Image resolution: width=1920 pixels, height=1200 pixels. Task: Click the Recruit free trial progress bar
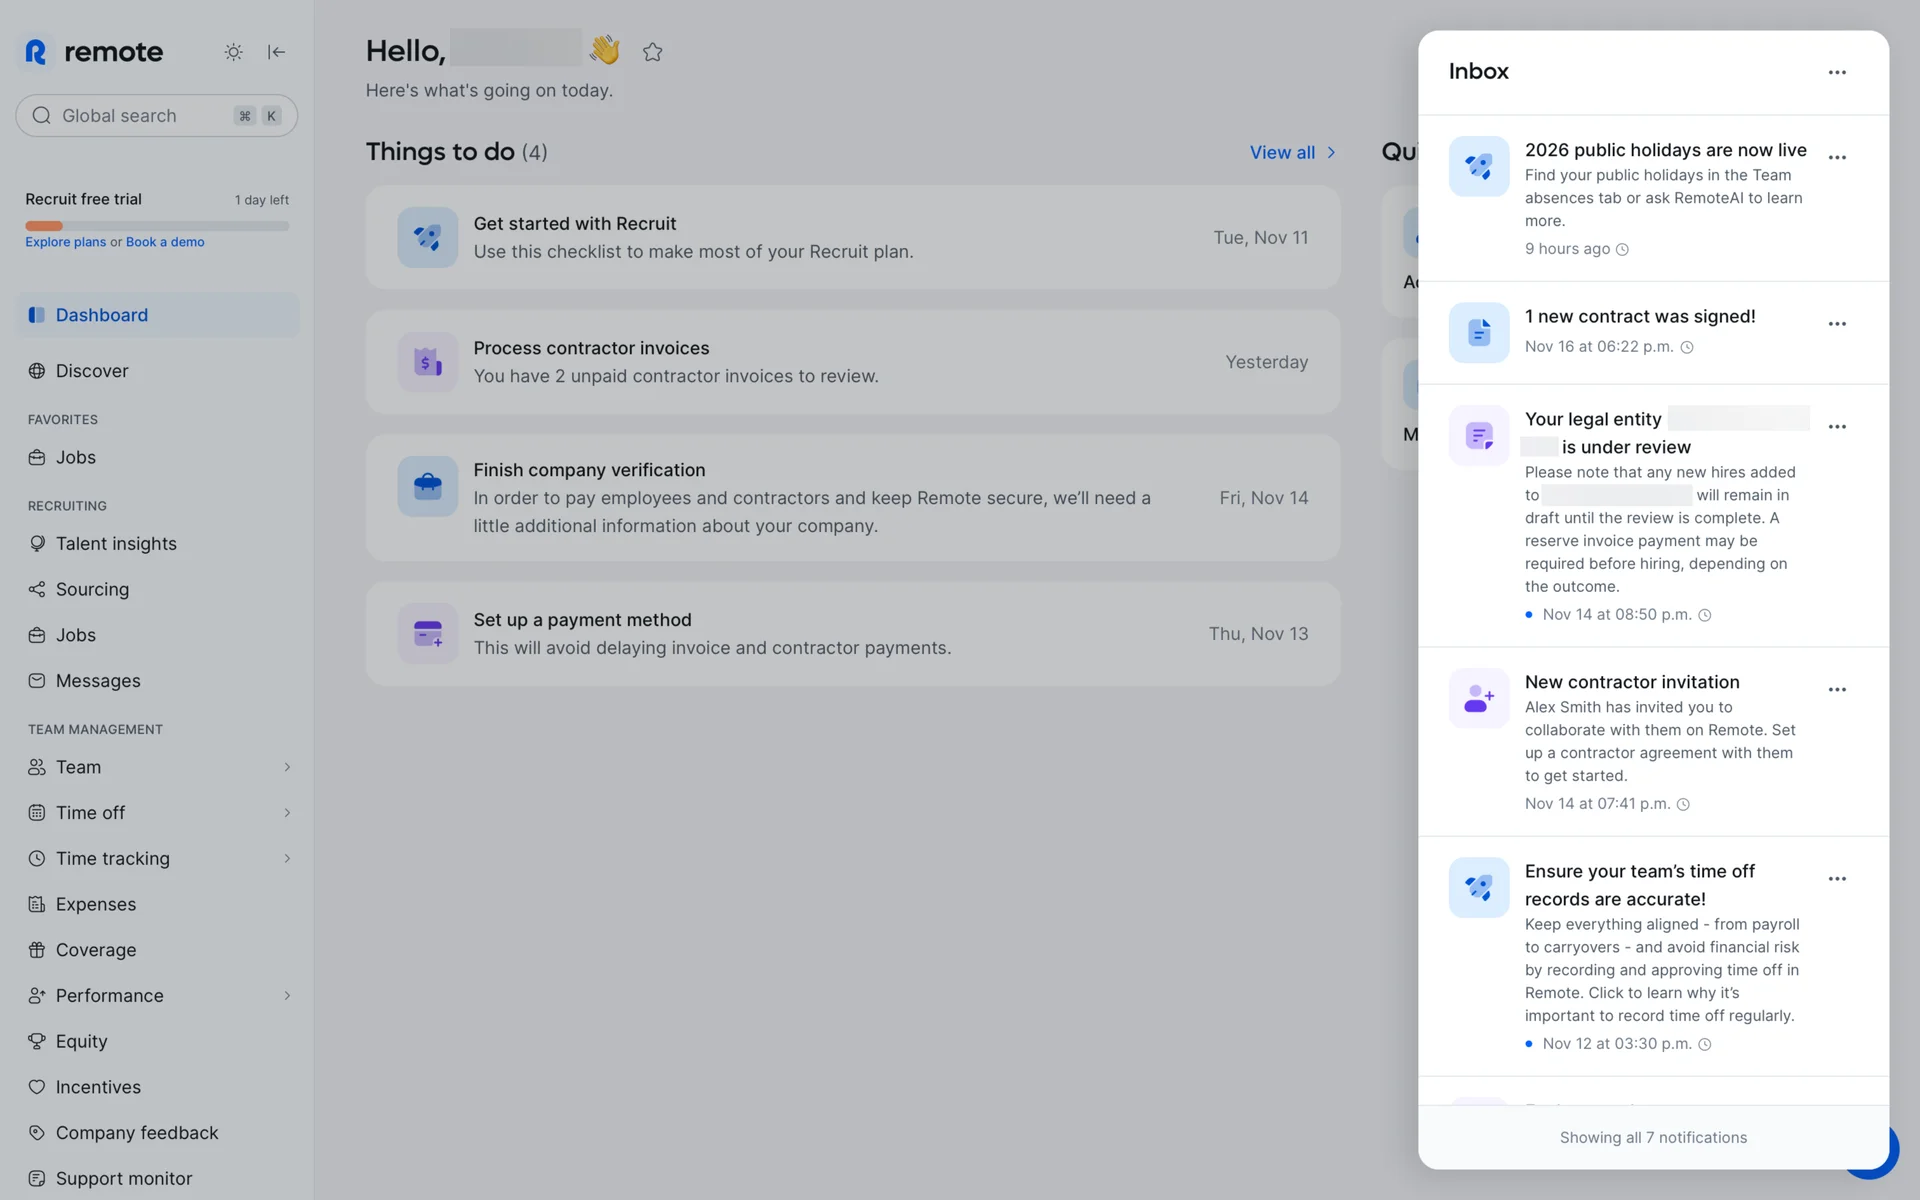(157, 226)
